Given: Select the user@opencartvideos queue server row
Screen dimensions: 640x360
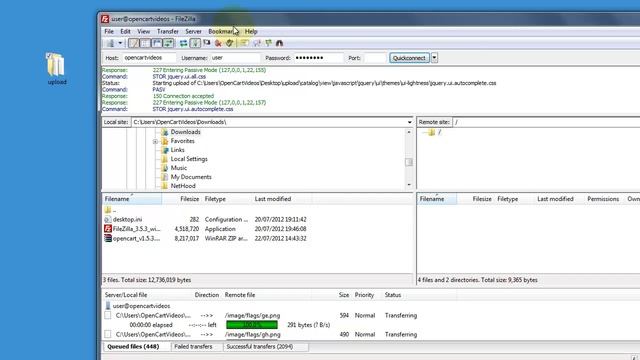Looking at the screenshot, I should (141, 306).
